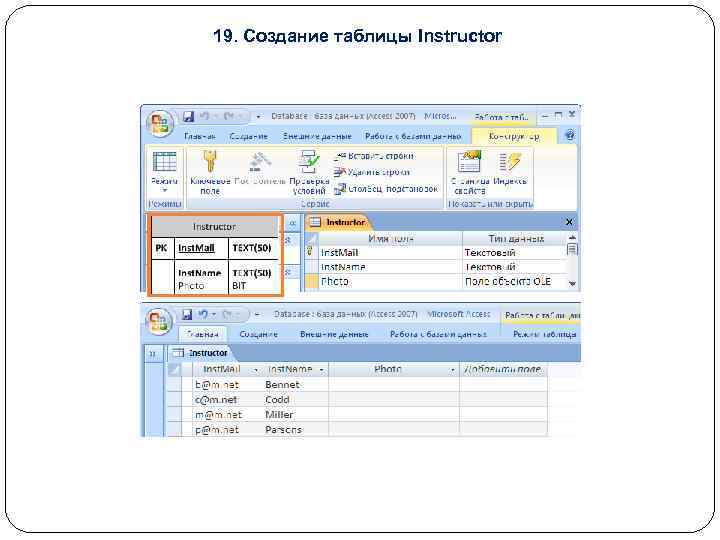Click the Индексы lightning icon
The height and width of the screenshot is (540, 720).
click(510, 162)
